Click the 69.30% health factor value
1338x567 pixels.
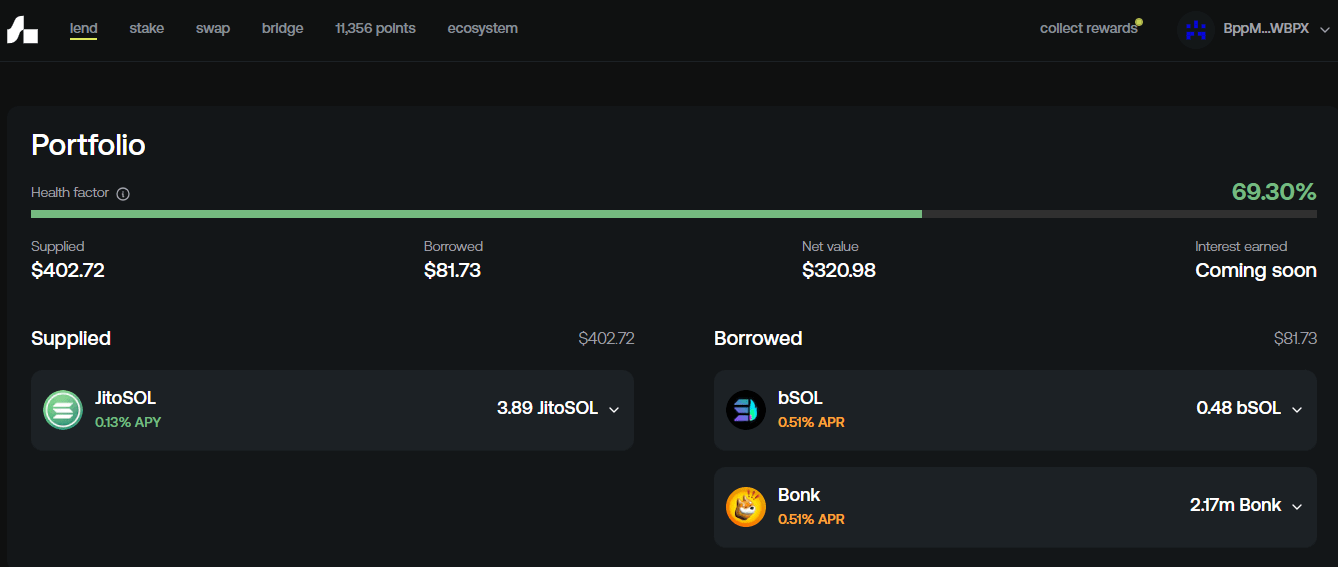tap(1274, 192)
